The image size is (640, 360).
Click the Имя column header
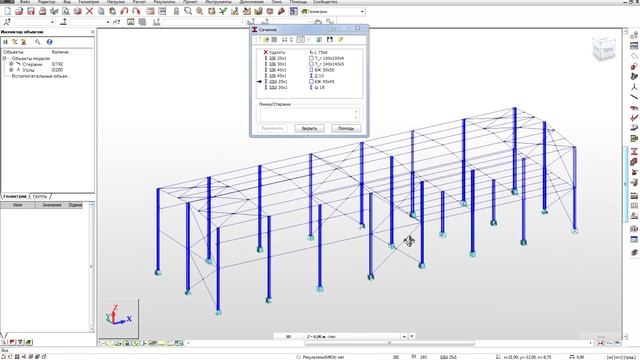pos(18,205)
